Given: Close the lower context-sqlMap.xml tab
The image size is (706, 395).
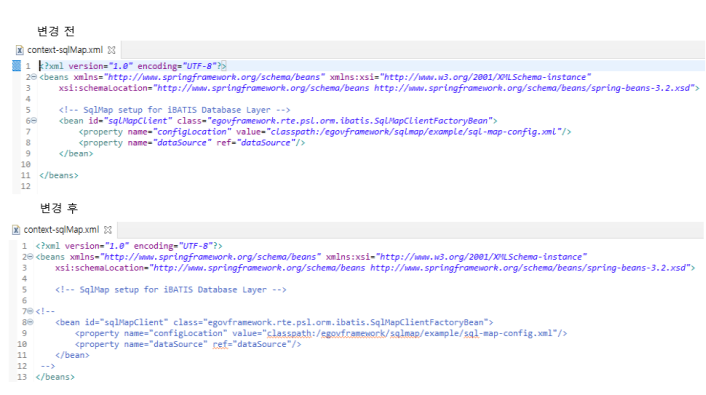Looking at the screenshot, I should point(108,230).
